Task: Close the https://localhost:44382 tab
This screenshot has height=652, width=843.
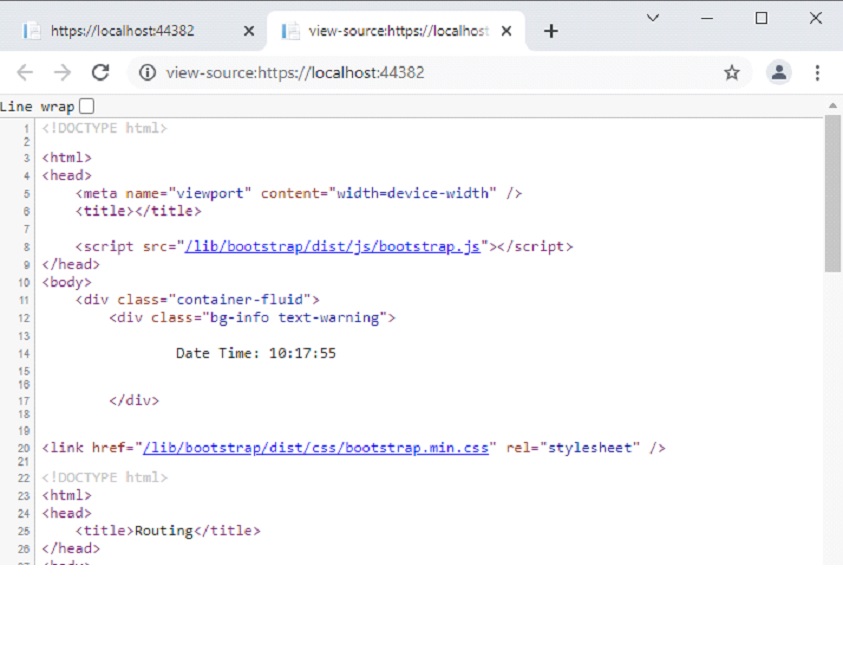Action: [248, 31]
